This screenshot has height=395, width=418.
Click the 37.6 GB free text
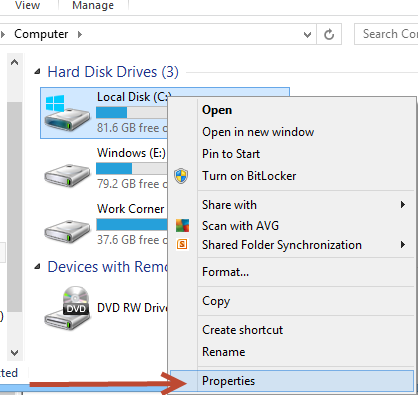click(132, 240)
